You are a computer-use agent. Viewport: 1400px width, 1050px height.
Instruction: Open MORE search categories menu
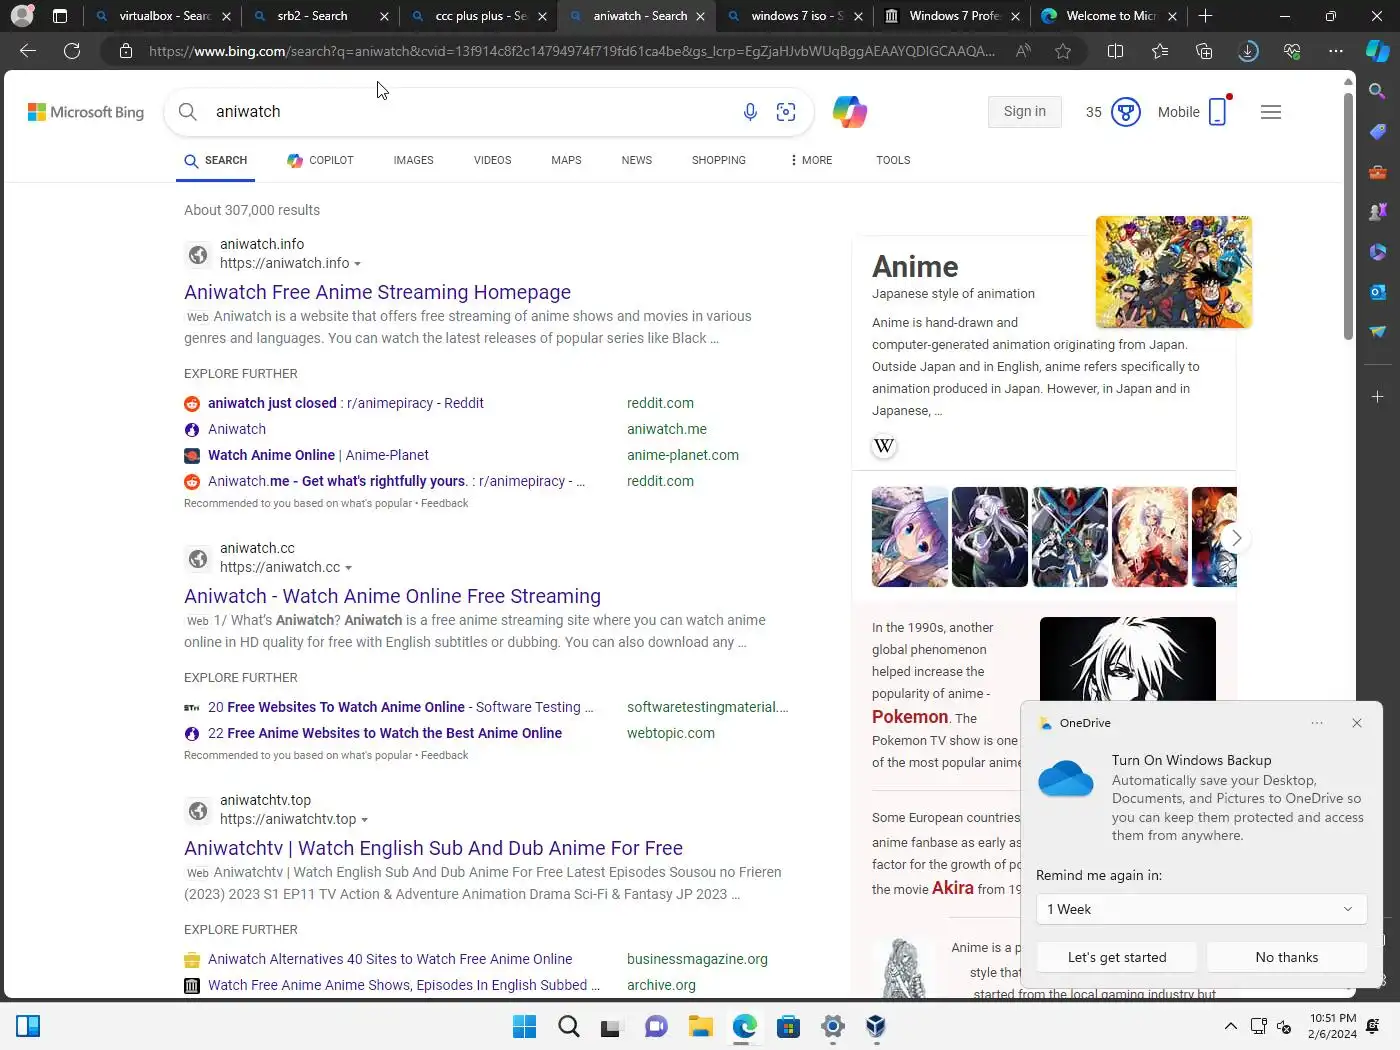[x=811, y=160]
